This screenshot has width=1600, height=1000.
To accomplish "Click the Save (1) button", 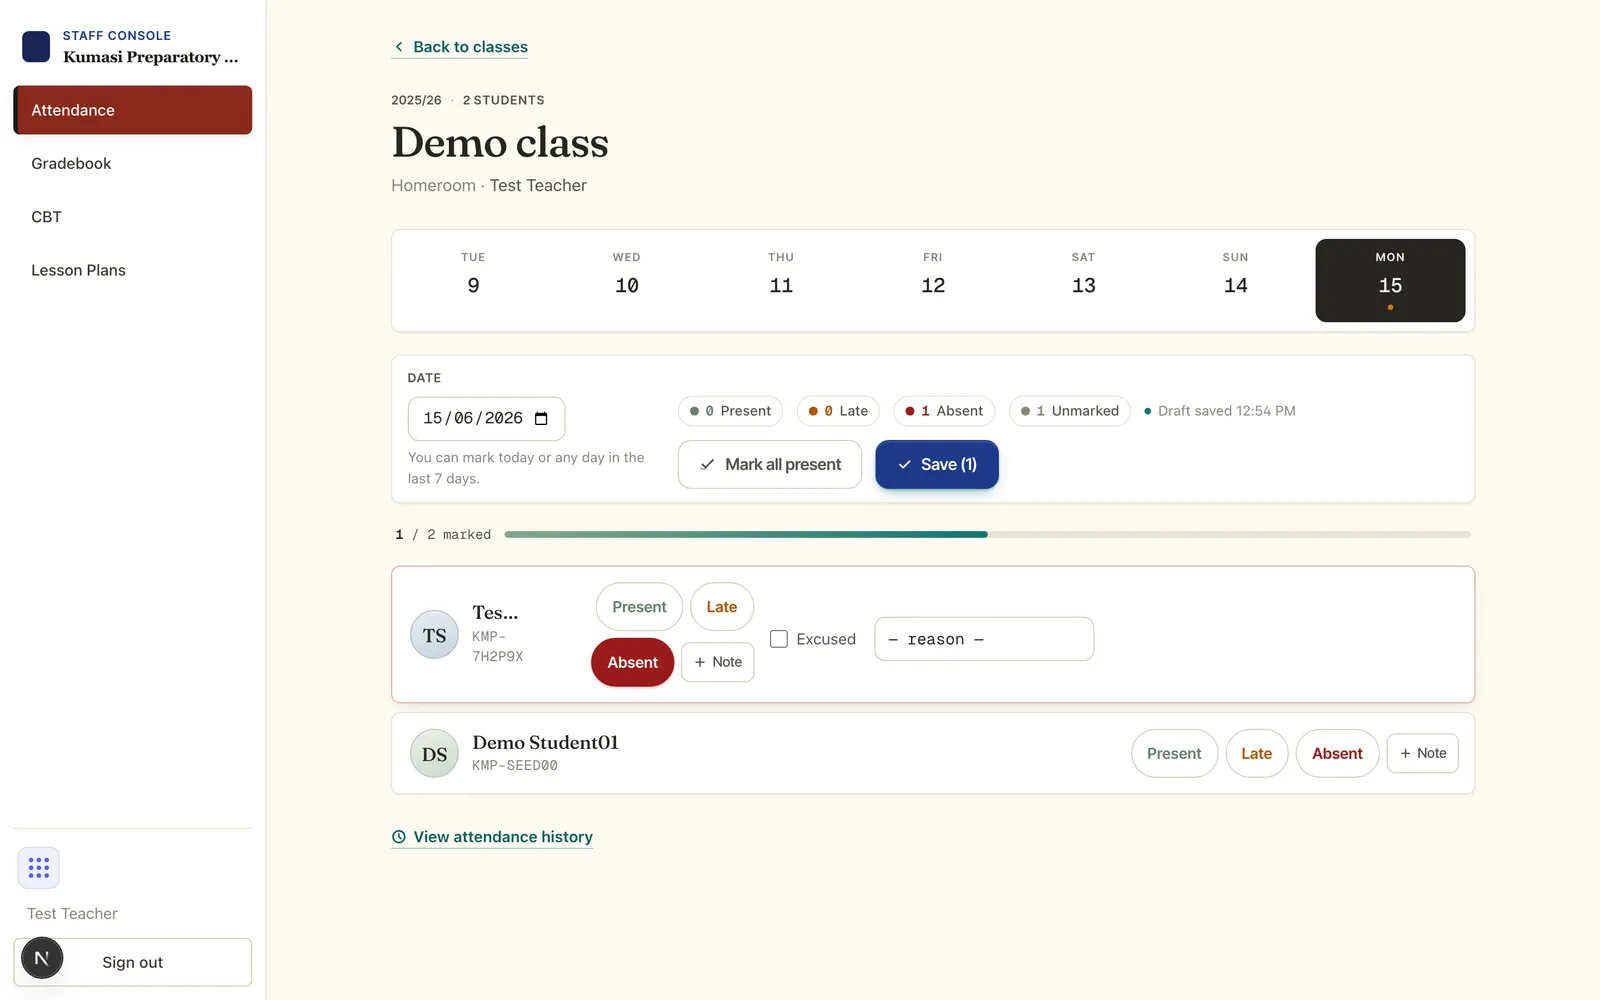I will click(937, 465).
